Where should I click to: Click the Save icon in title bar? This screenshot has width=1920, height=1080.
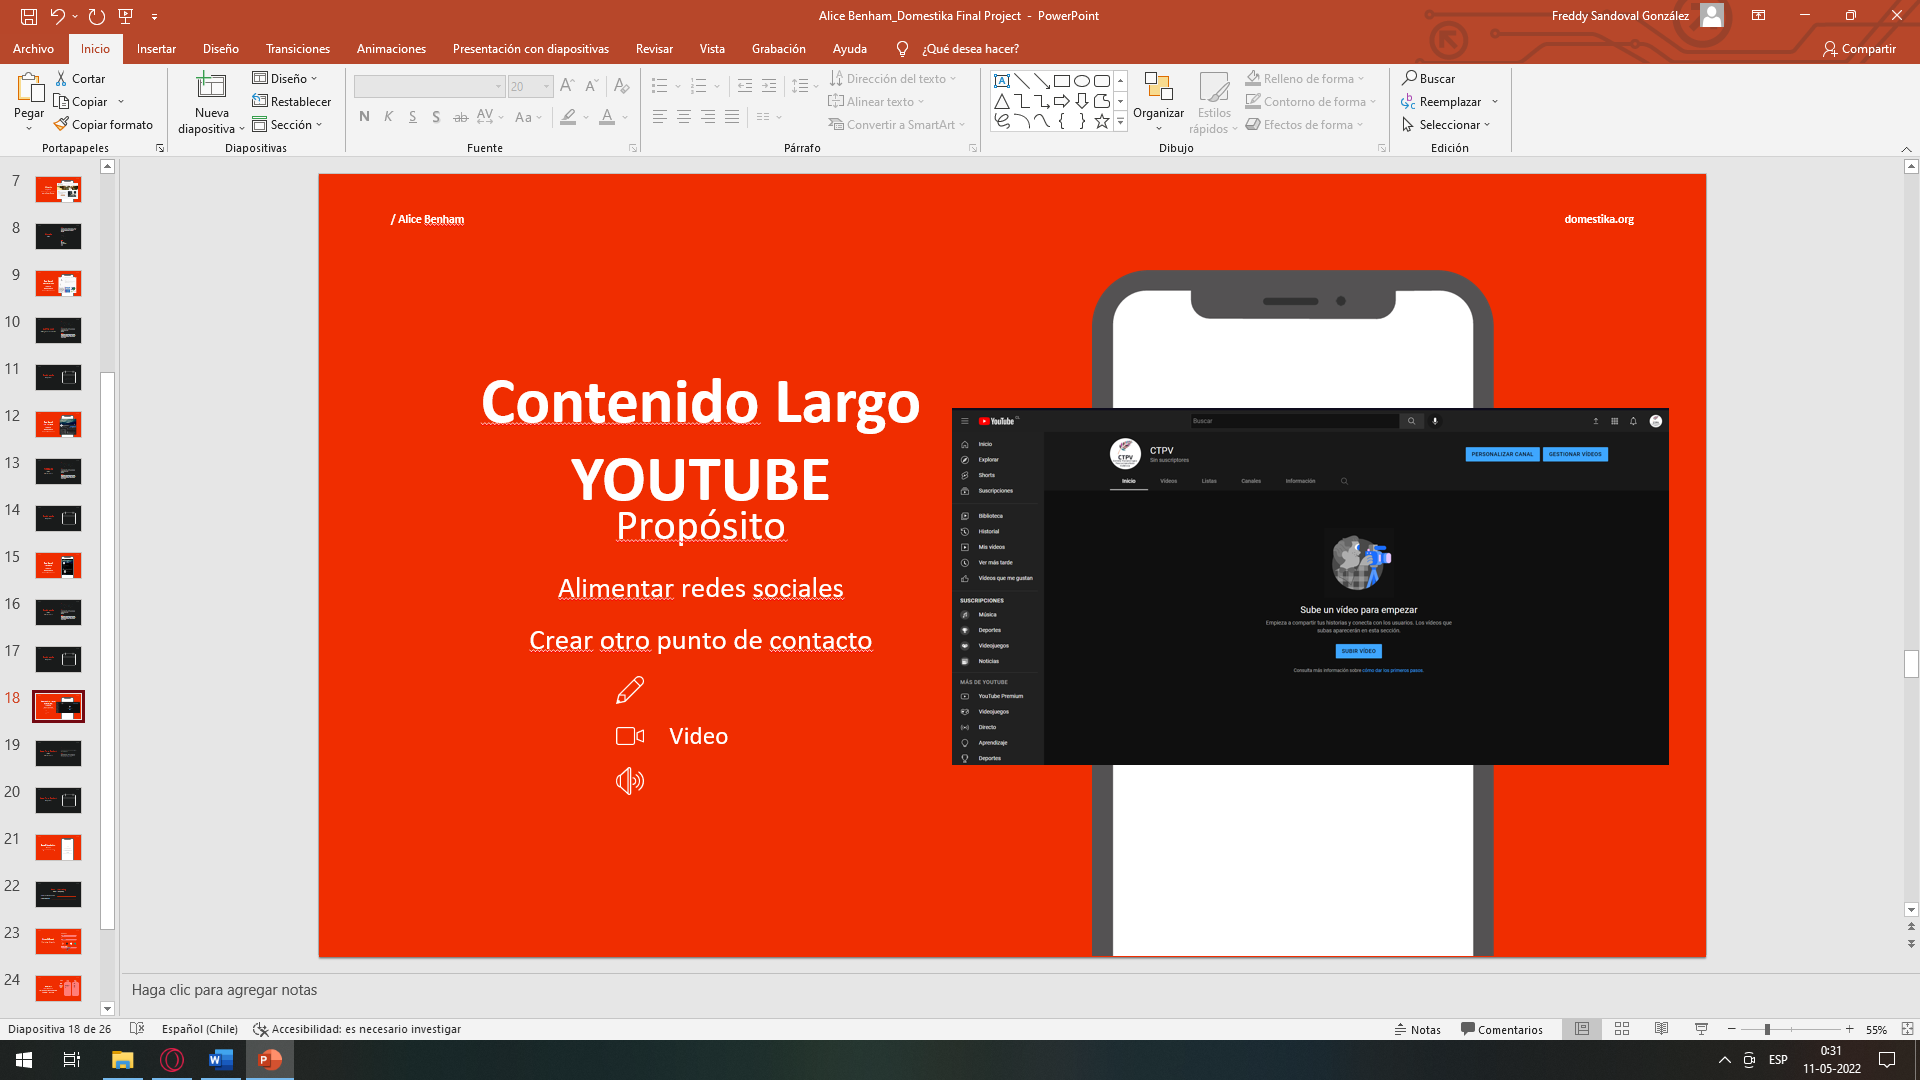(x=29, y=16)
